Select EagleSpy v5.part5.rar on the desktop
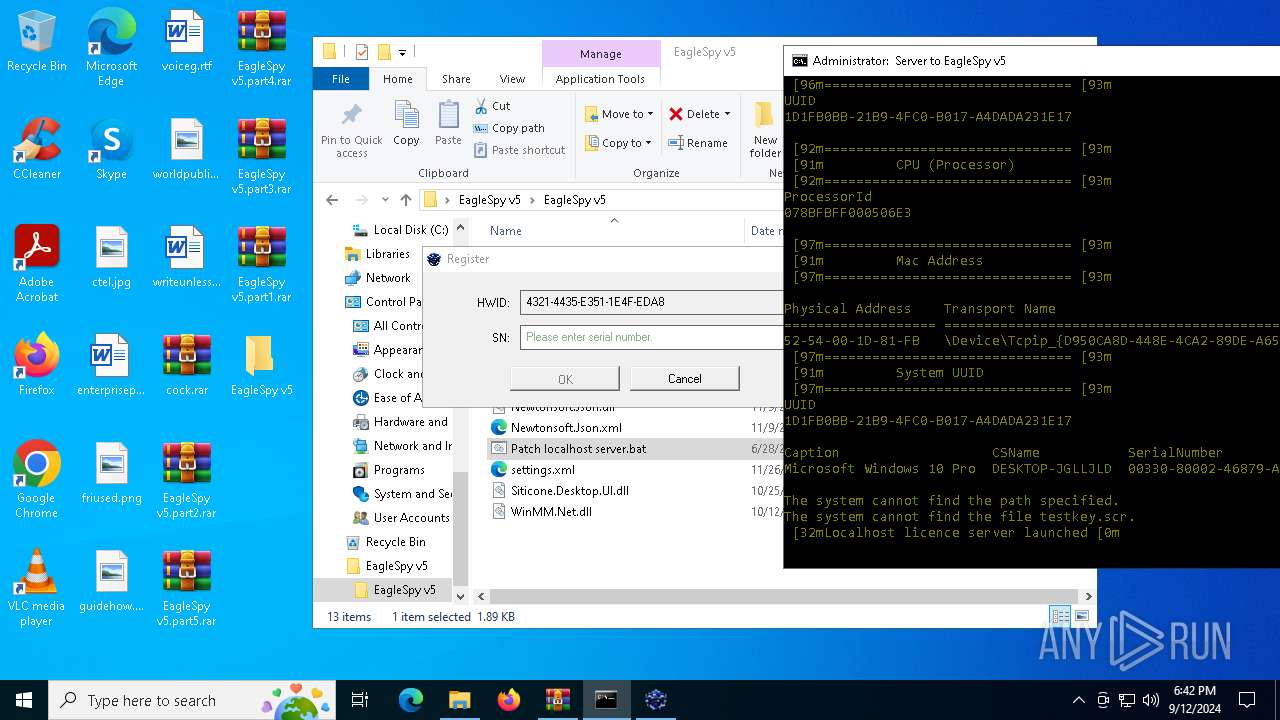The height and width of the screenshot is (720, 1280). [186, 588]
